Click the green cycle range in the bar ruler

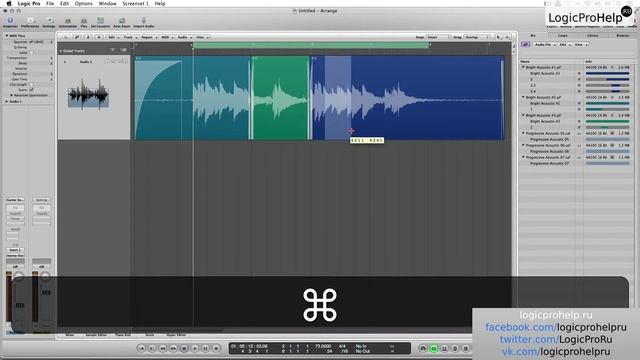(311, 45)
